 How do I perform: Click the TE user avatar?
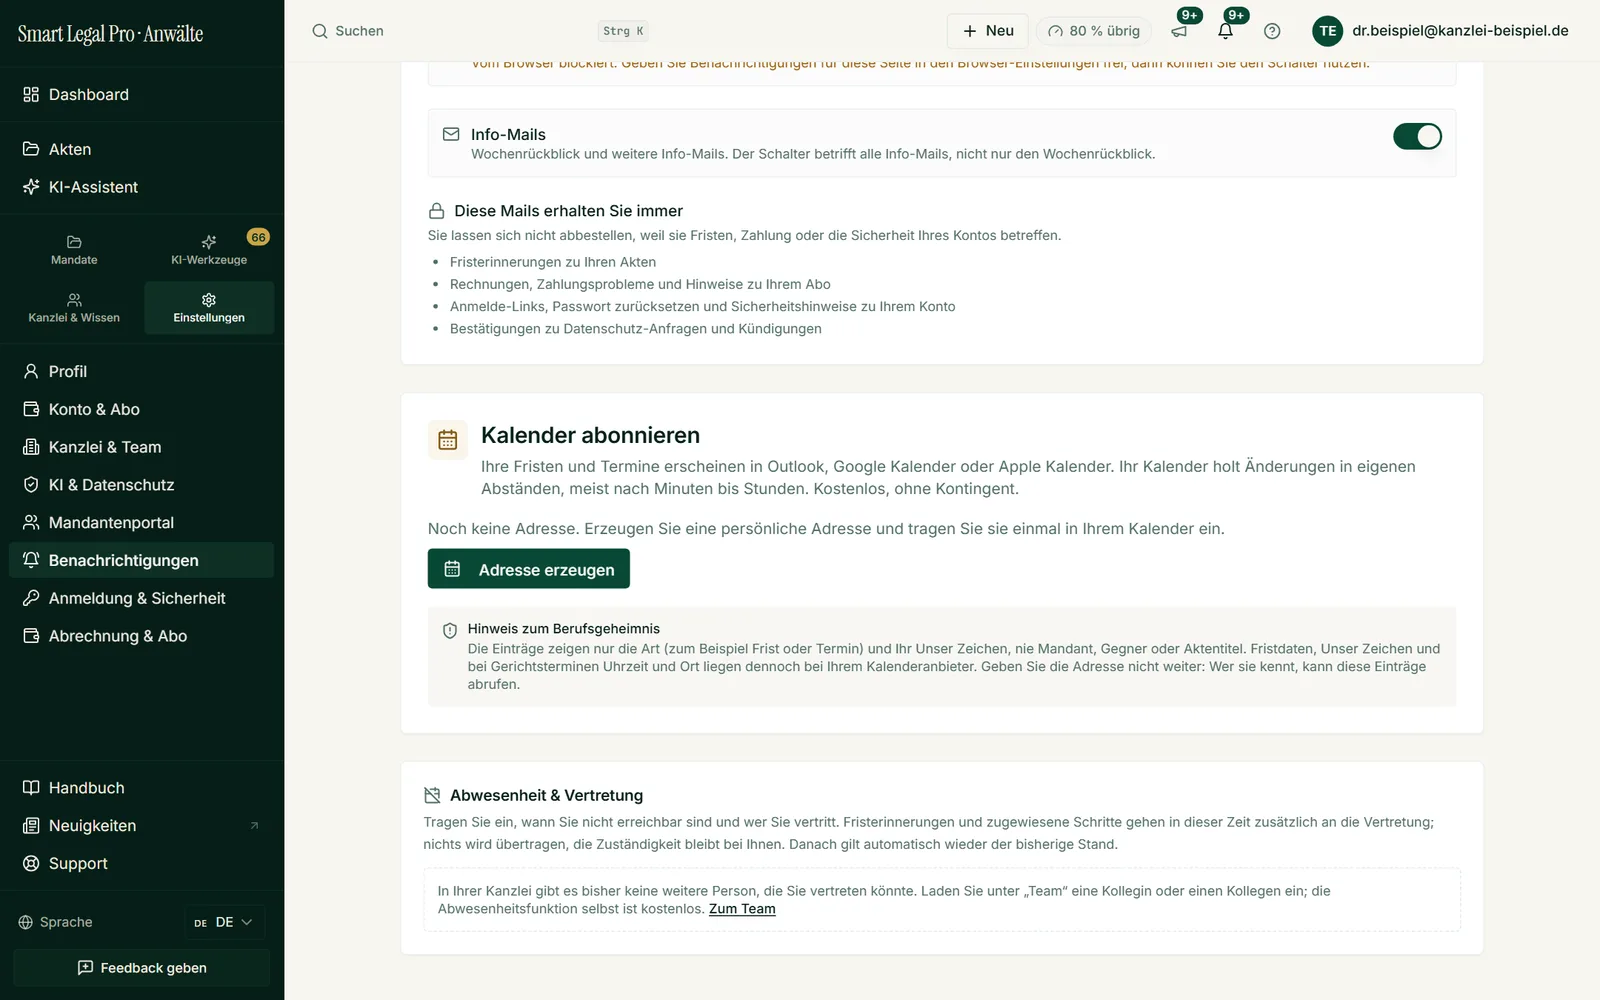tap(1327, 31)
